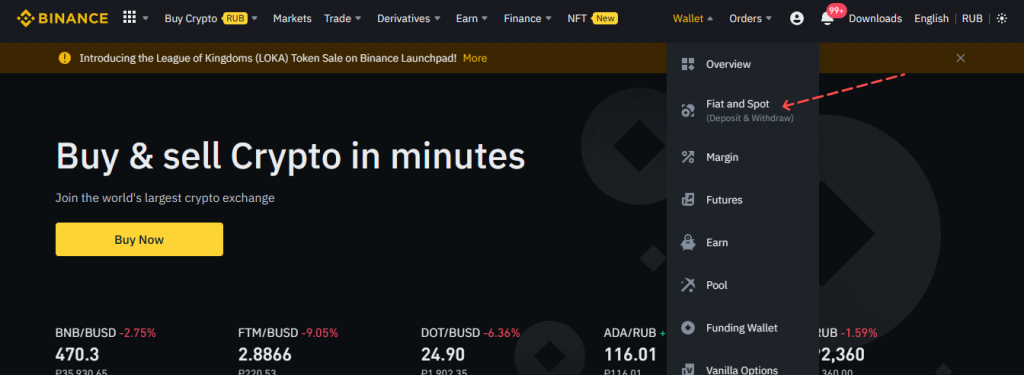Viewport: 1024px width, 375px height.
Task: Click the Fiat and Spot wallet icon
Action: 688,110
